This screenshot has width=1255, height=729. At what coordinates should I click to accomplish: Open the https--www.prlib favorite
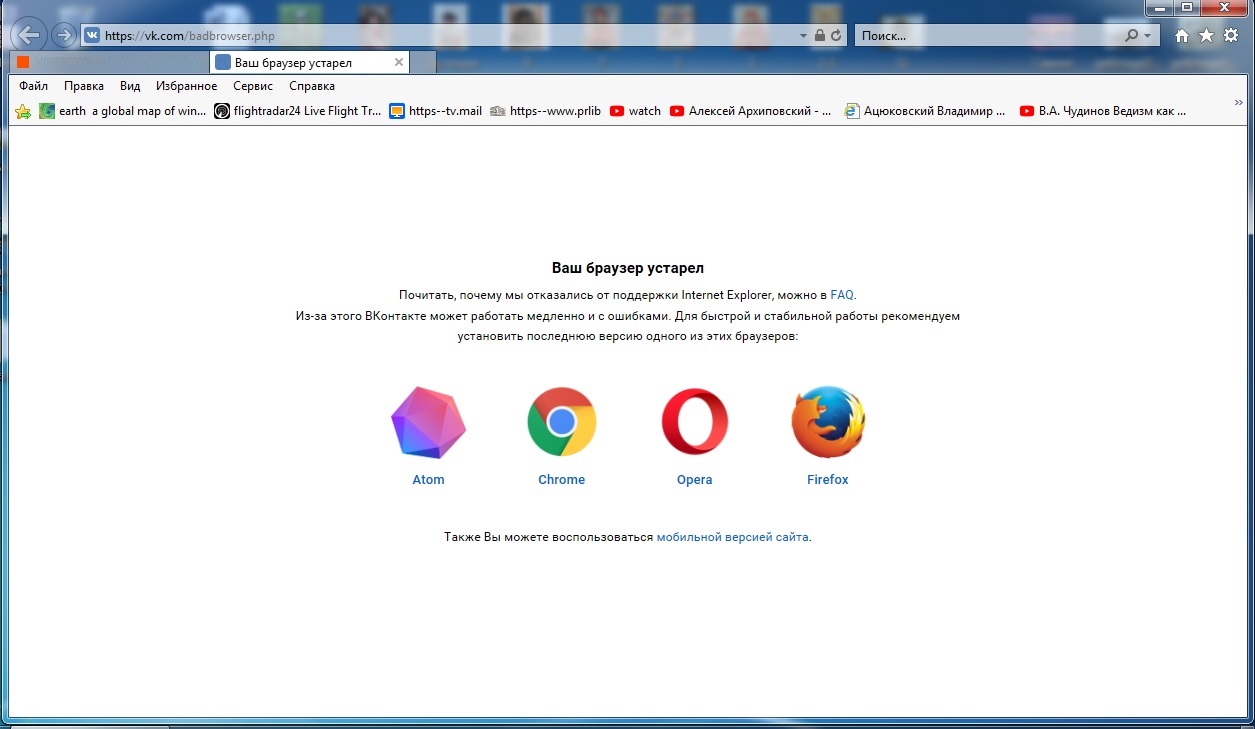545,111
